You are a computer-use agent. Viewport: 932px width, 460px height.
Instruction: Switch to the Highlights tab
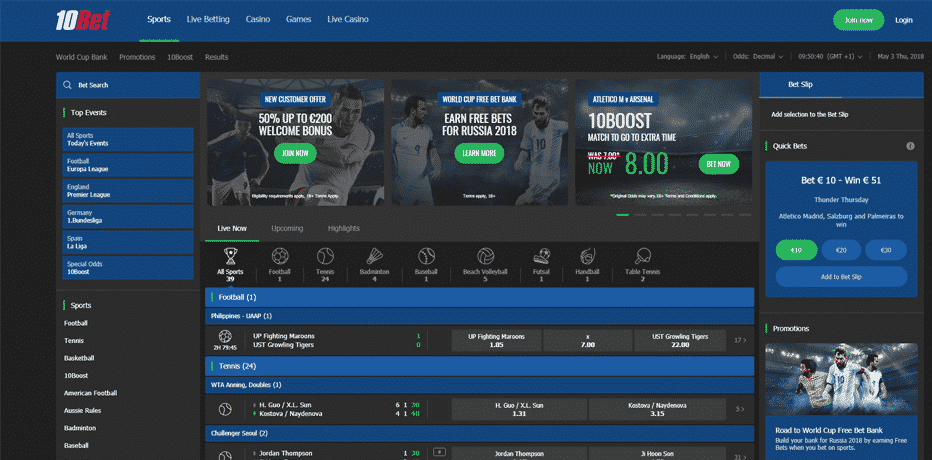point(344,229)
